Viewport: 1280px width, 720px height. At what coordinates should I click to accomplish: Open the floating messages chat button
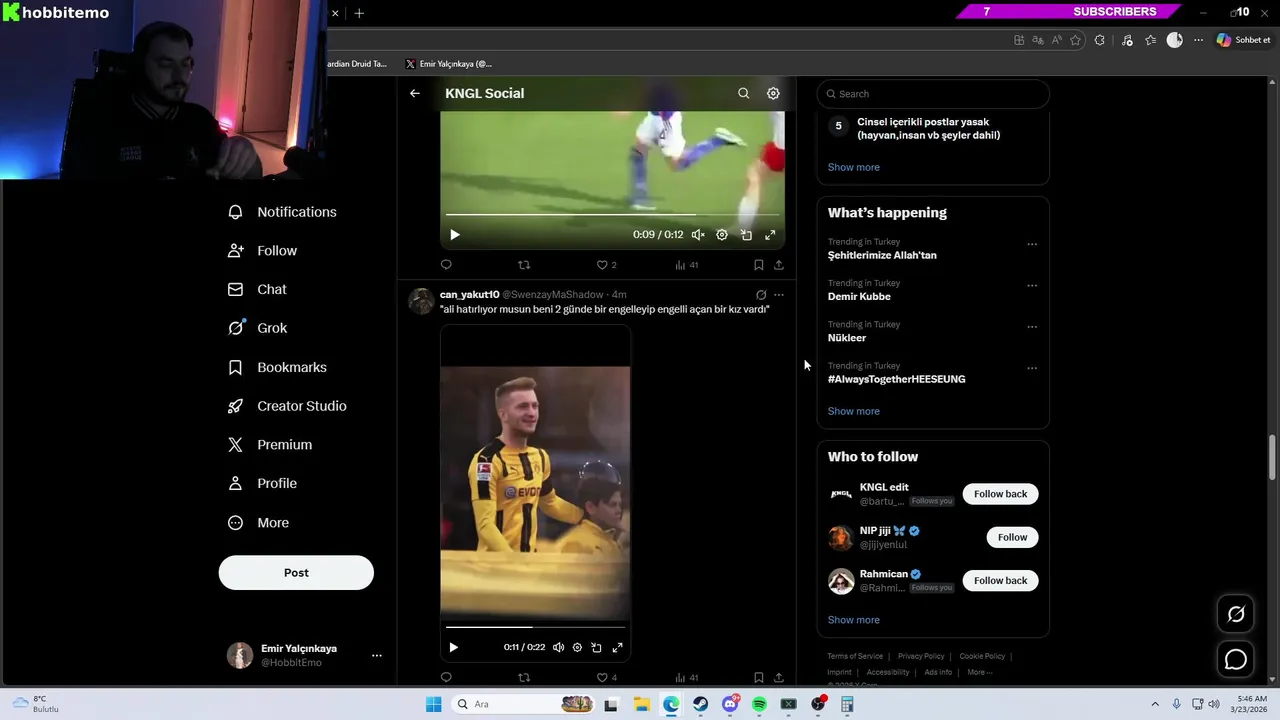[x=1236, y=659]
